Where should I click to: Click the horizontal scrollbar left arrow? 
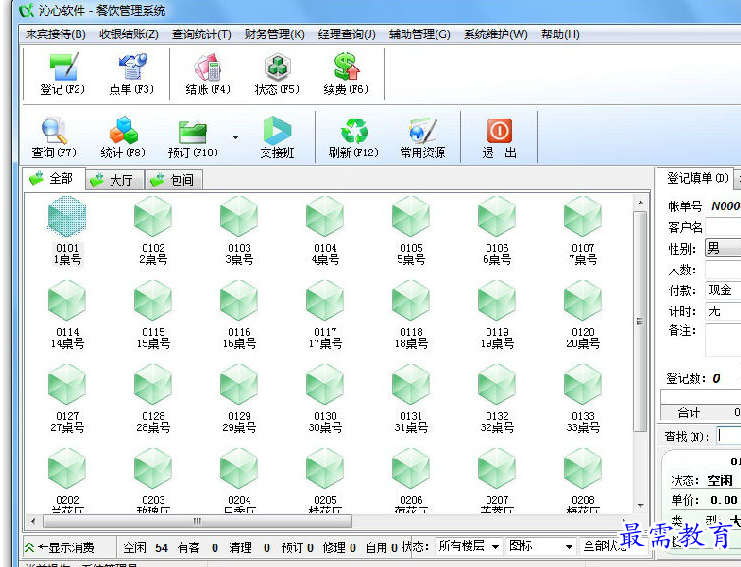tap(33, 521)
